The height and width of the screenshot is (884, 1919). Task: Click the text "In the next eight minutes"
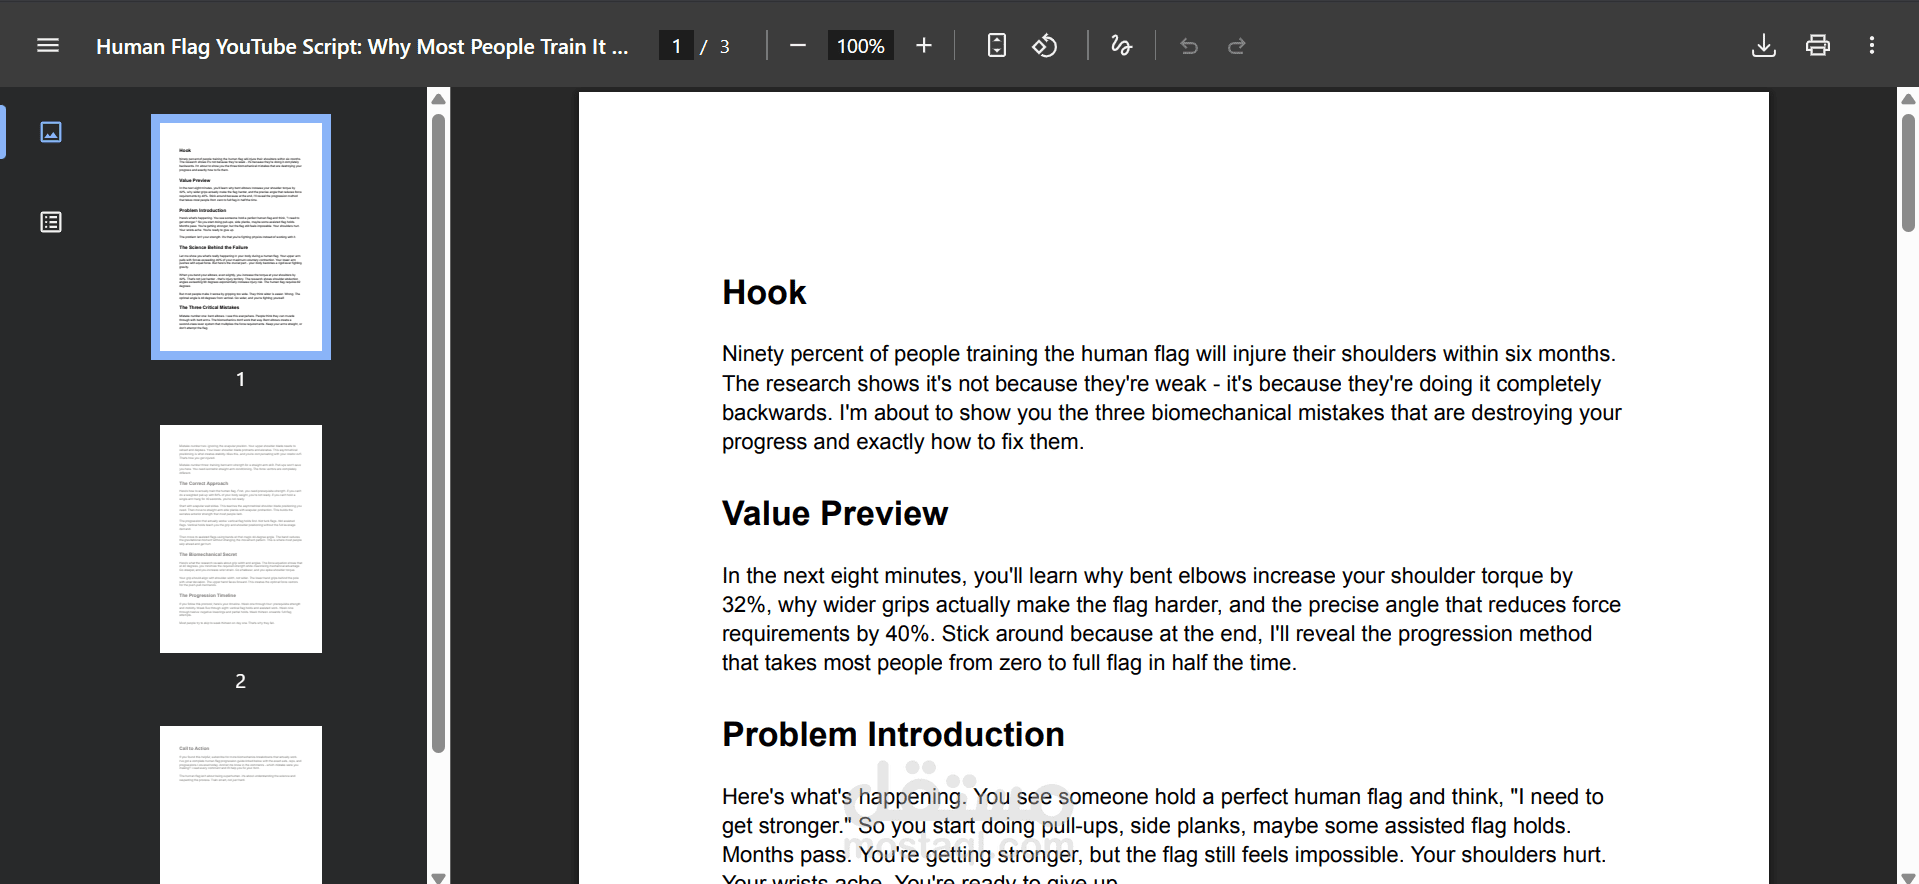[845, 576]
